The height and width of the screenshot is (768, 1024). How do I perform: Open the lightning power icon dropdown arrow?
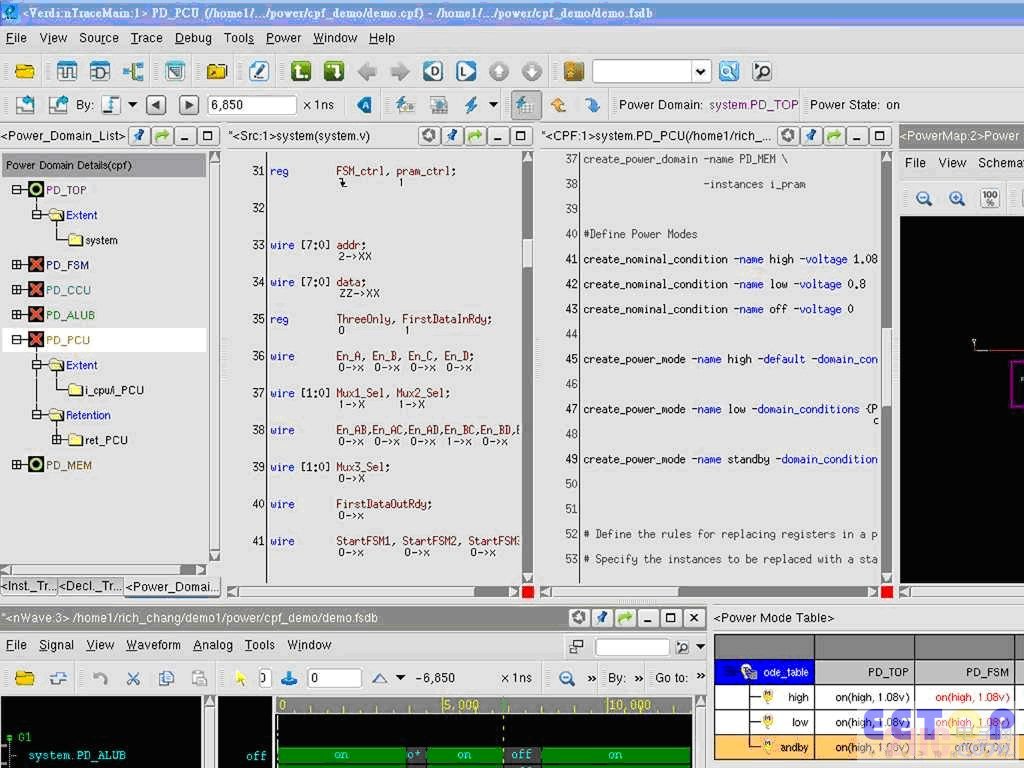493,104
